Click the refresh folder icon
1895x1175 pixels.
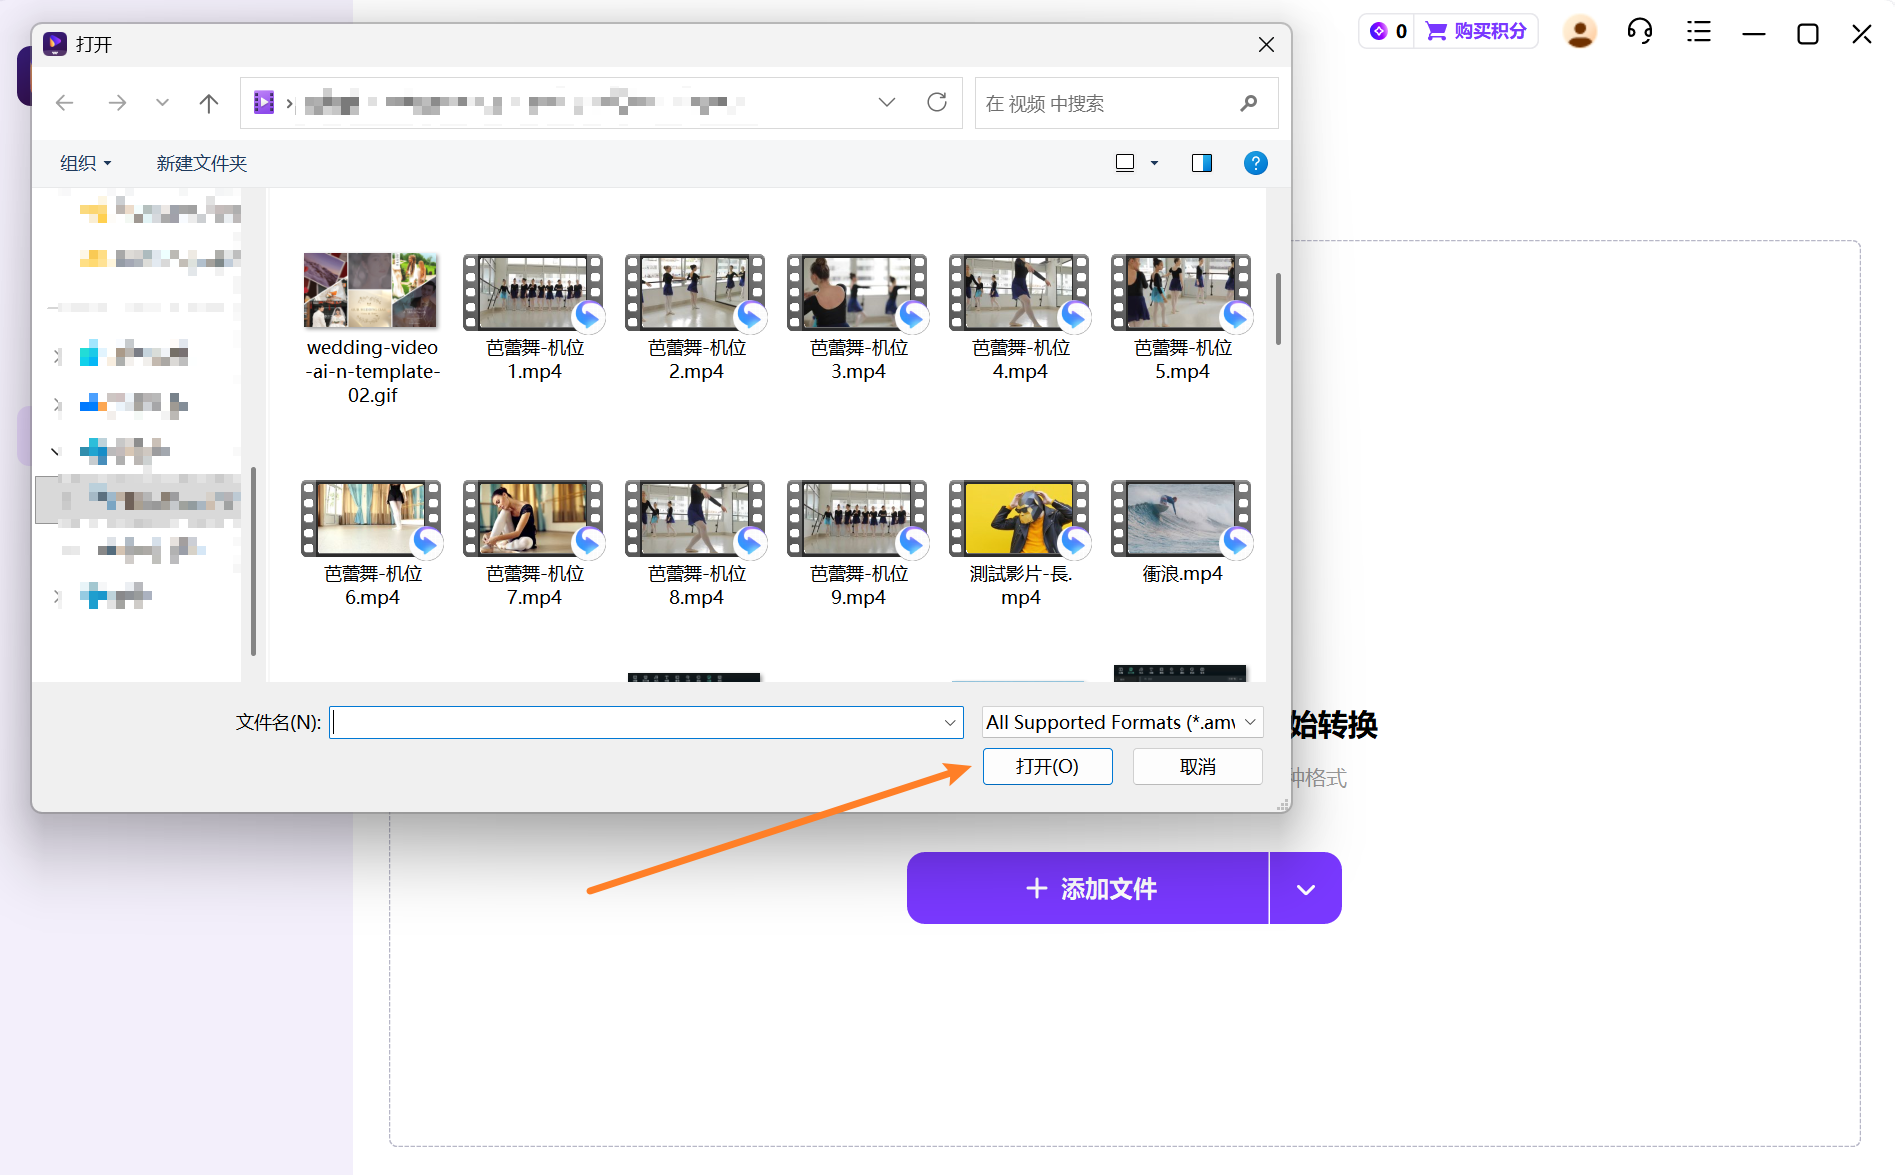pyautogui.click(x=937, y=103)
